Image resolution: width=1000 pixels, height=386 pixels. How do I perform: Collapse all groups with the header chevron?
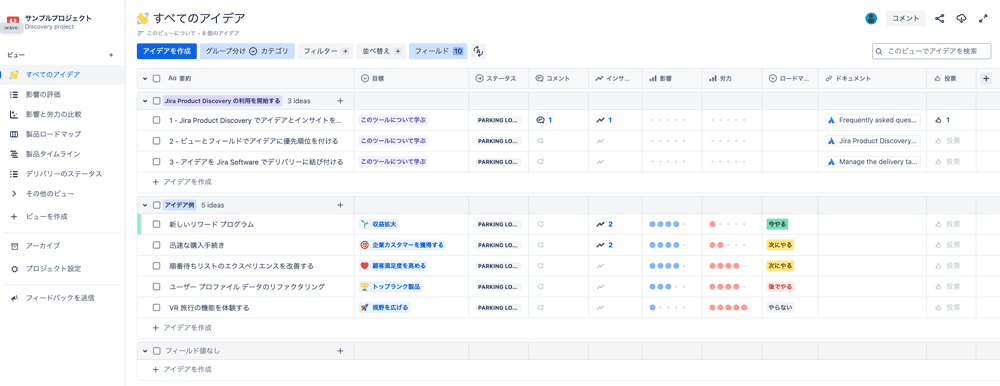click(145, 78)
